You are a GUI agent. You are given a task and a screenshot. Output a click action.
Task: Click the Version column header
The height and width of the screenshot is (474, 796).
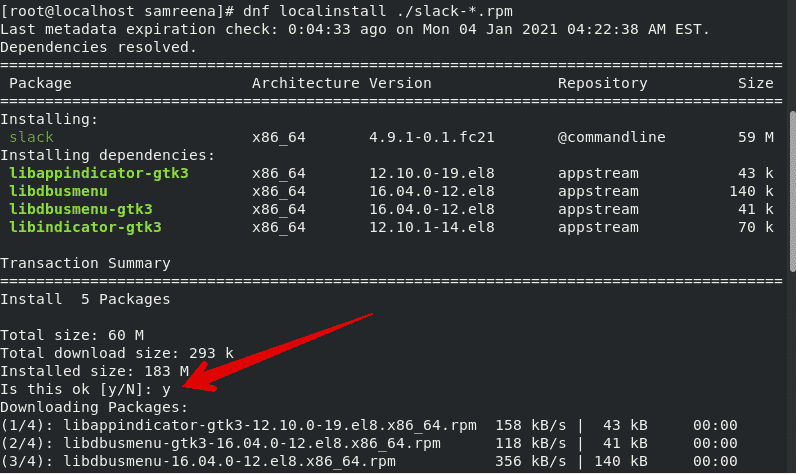point(400,83)
